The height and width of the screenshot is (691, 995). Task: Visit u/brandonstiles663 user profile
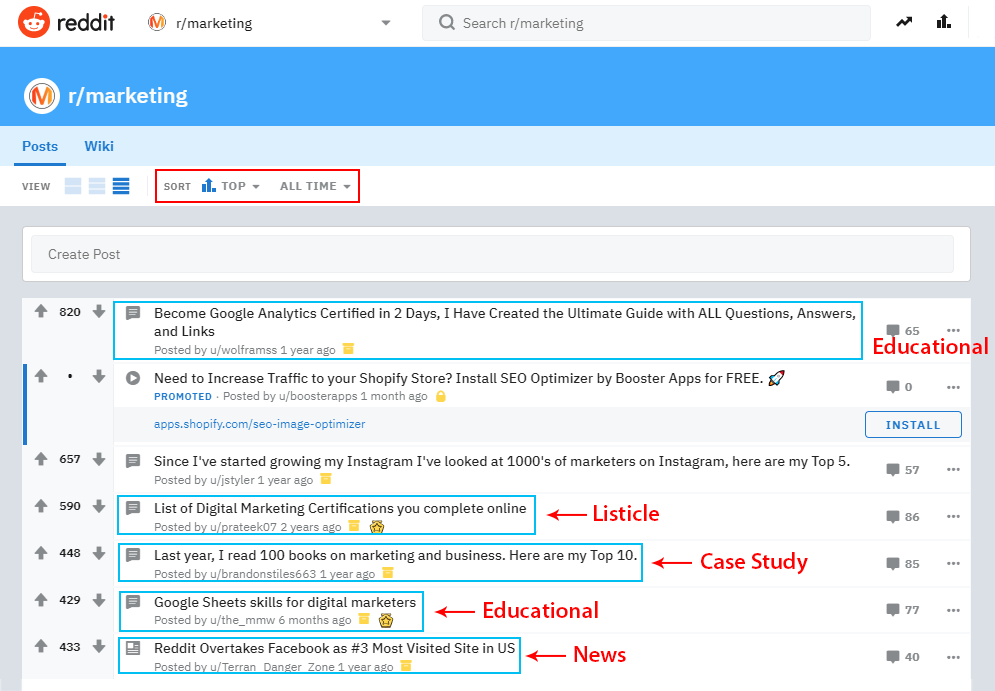[x=263, y=574]
